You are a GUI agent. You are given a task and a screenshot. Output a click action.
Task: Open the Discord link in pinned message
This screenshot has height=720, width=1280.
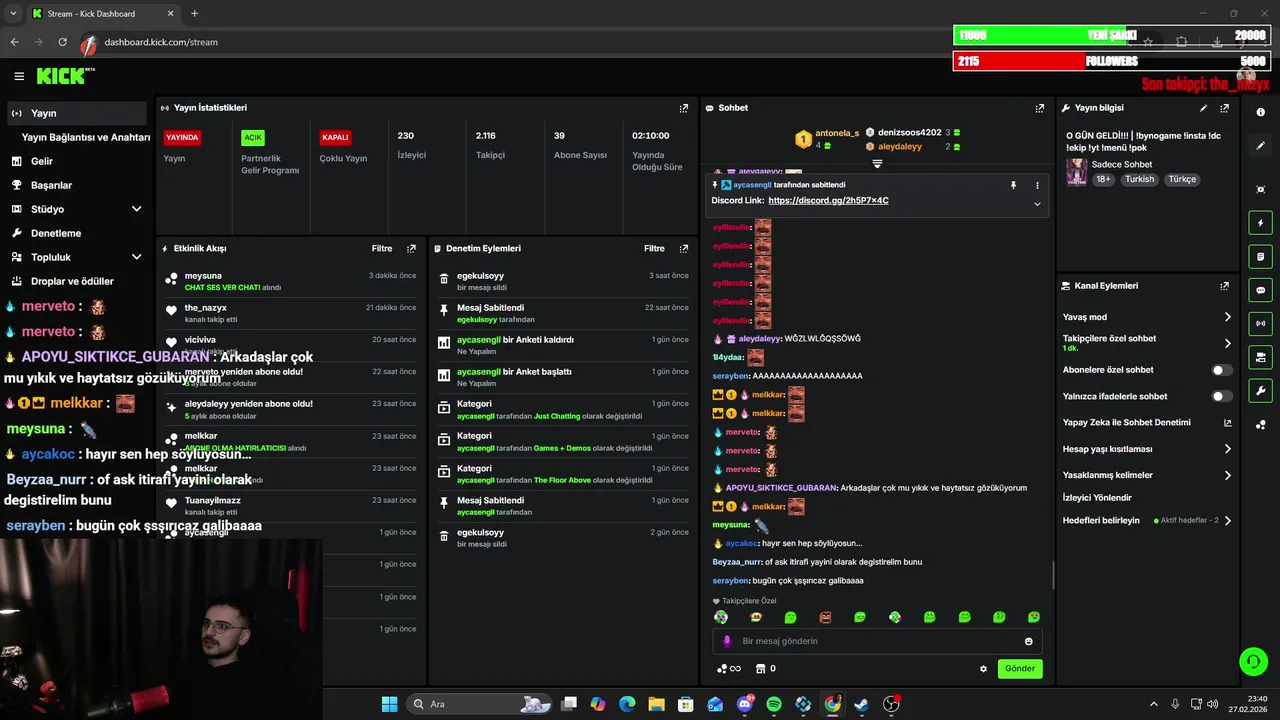[x=828, y=201]
